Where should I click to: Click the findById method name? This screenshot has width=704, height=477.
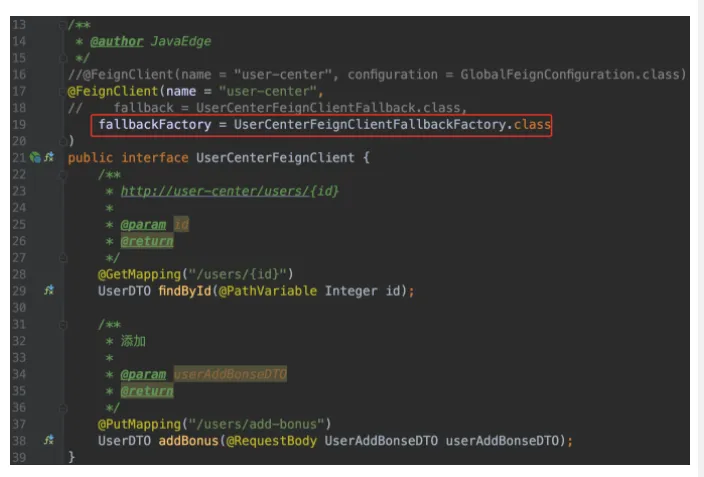pyautogui.click(x=185, y=291)
